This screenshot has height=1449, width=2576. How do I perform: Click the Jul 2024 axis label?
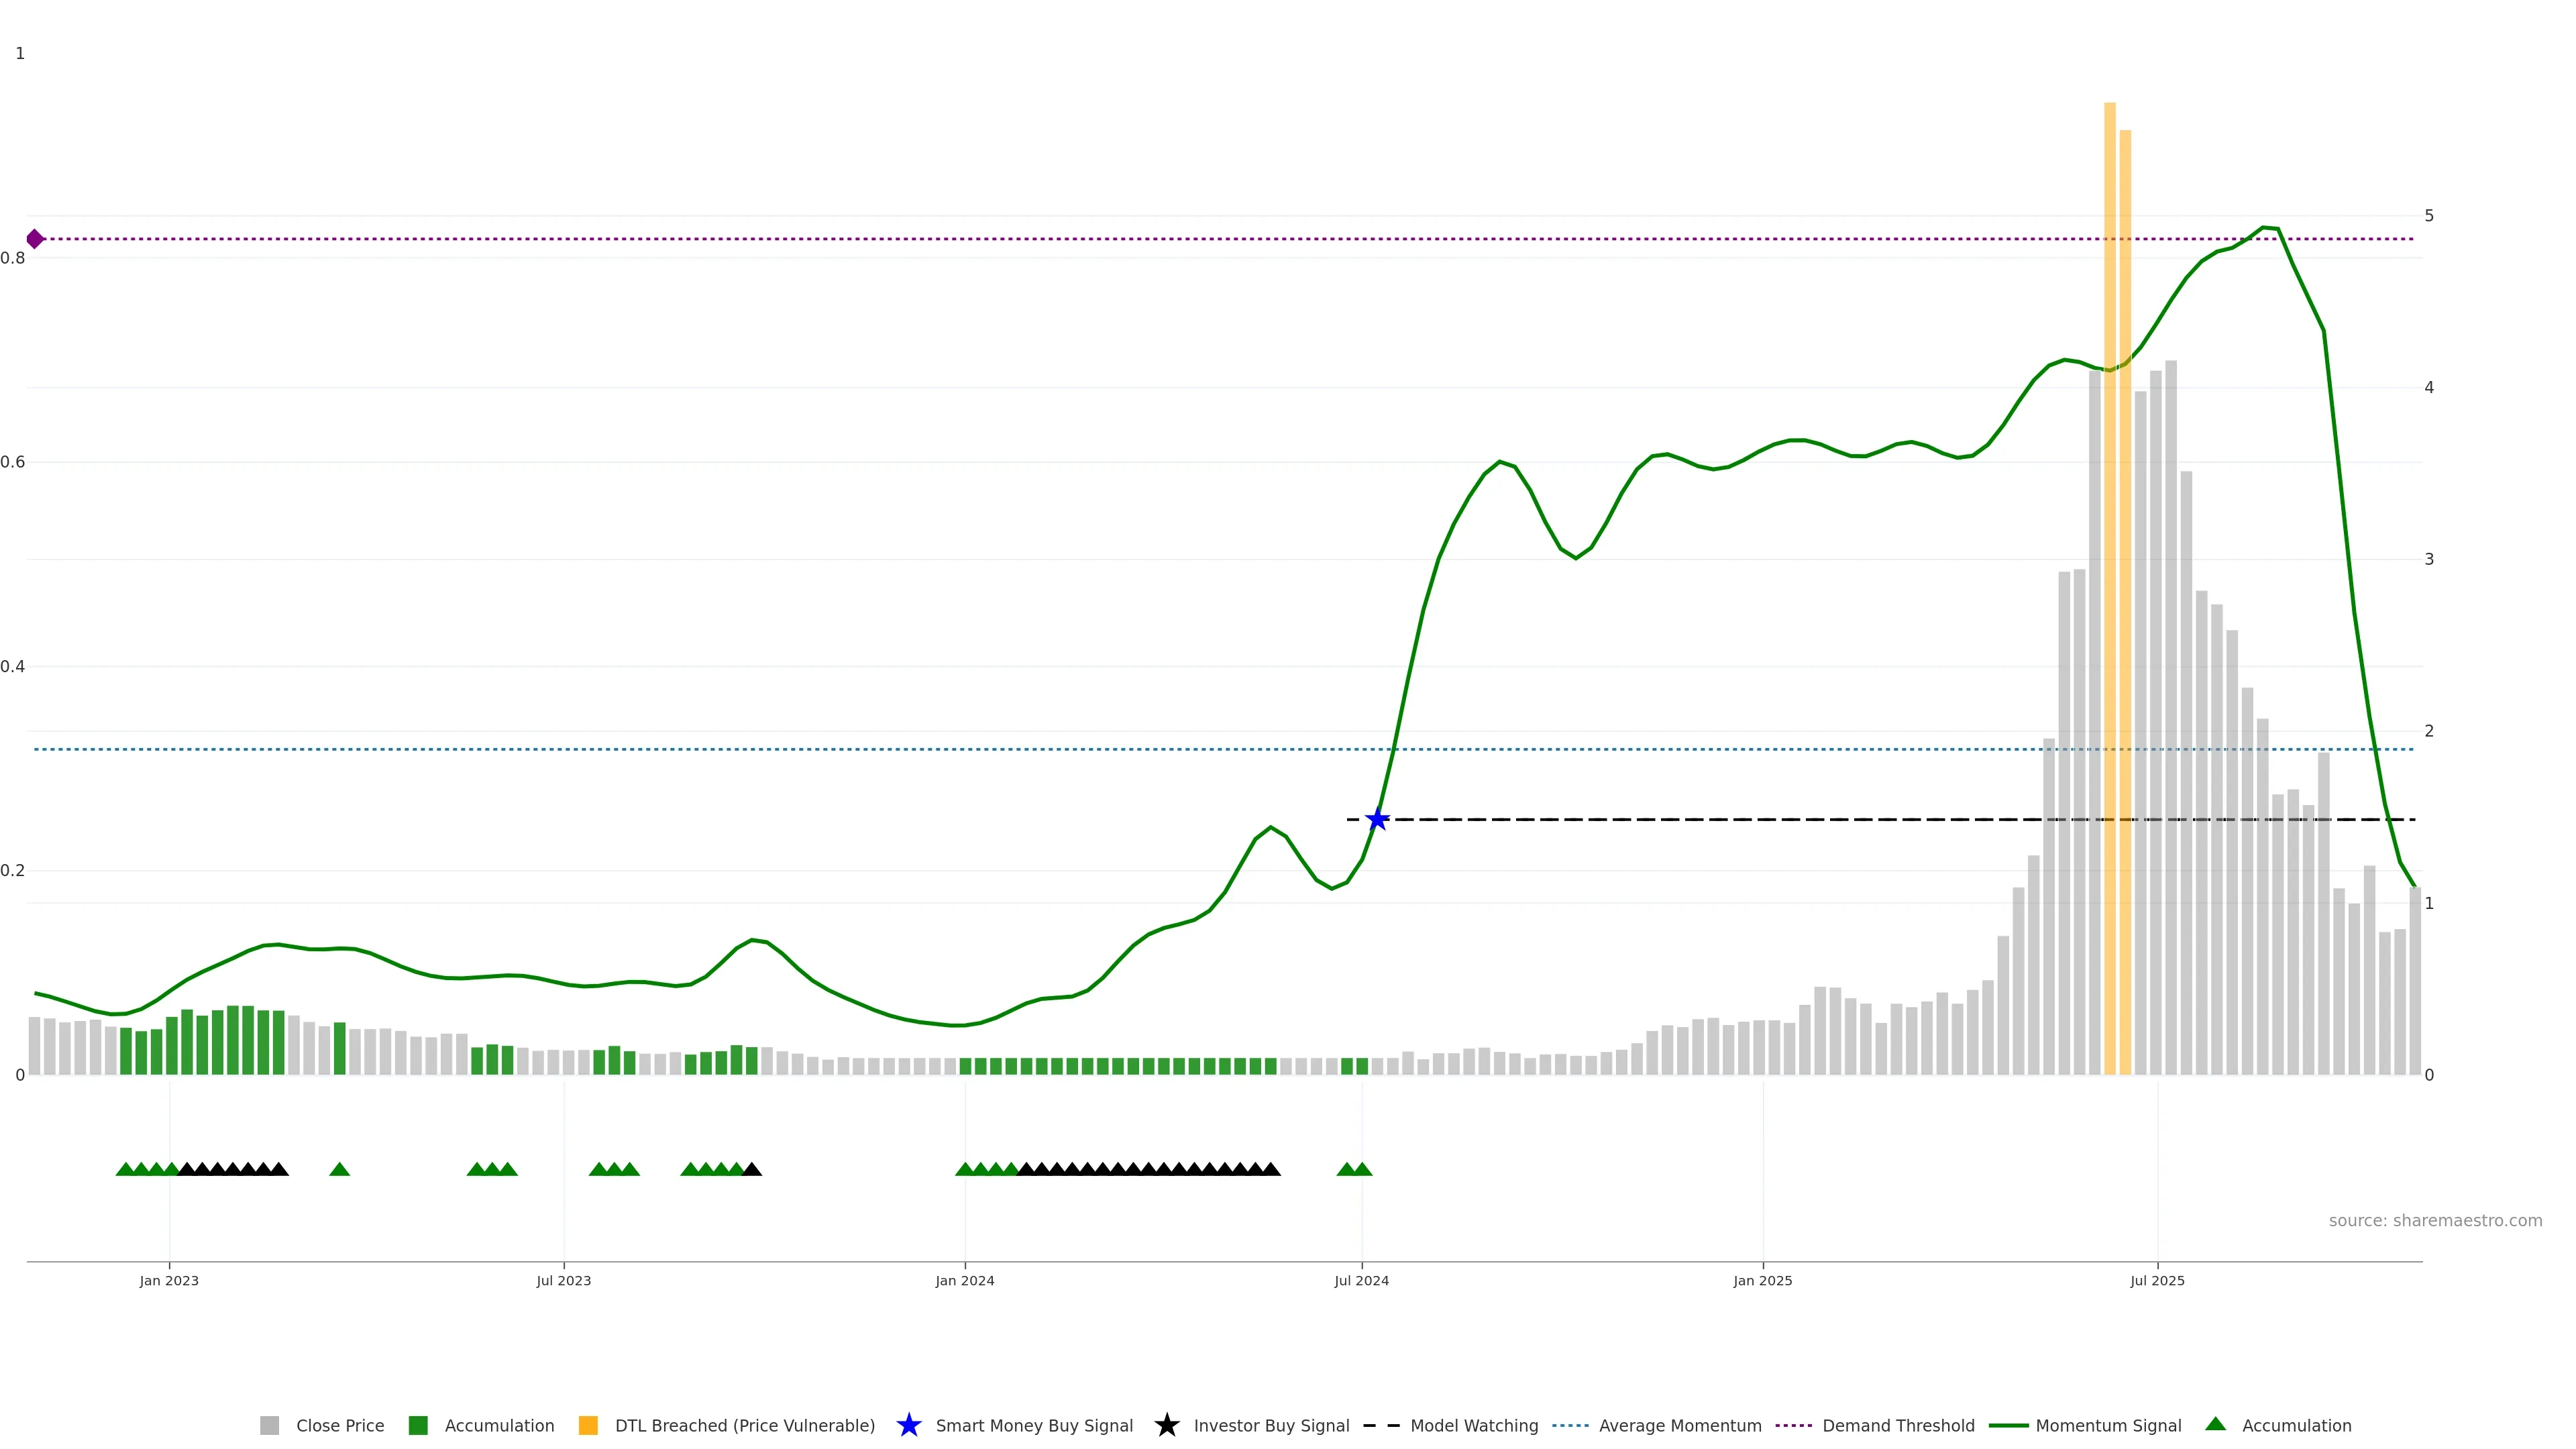[1361, 1280]
